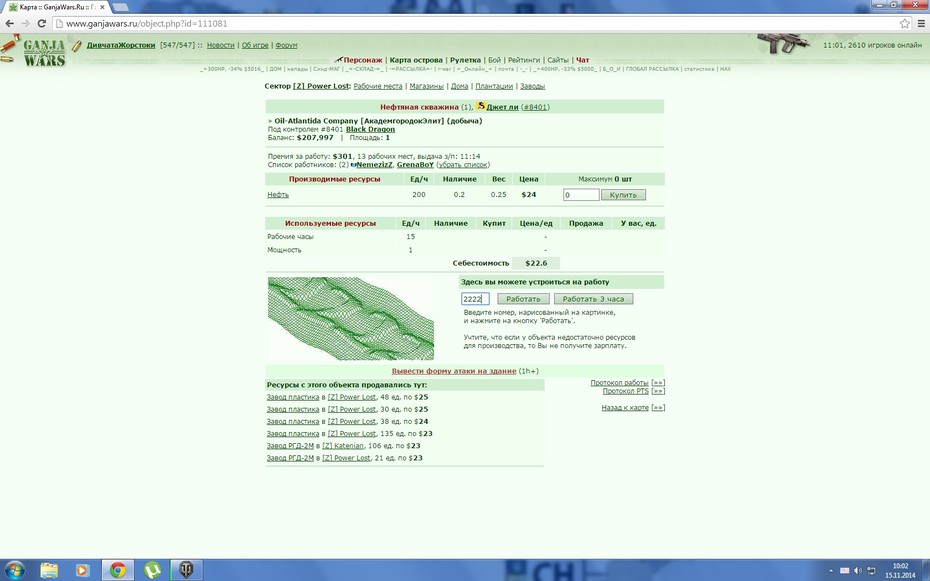Open worker NemezizZ profile
Image resolution: width=930 pixels, height=581 pixels.
pyautogui.click(x=374, y=165)
